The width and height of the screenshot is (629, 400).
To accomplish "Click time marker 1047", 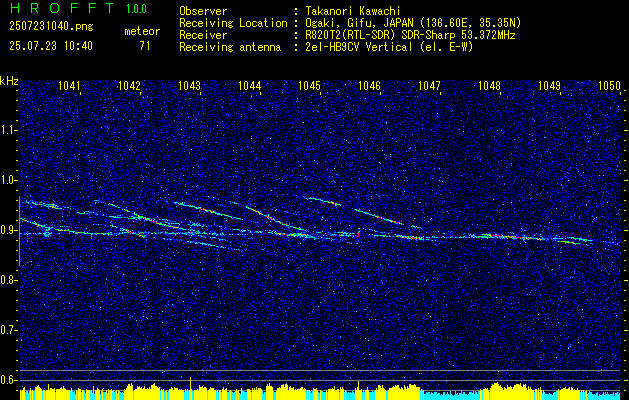I will click(x=429, y=85).
